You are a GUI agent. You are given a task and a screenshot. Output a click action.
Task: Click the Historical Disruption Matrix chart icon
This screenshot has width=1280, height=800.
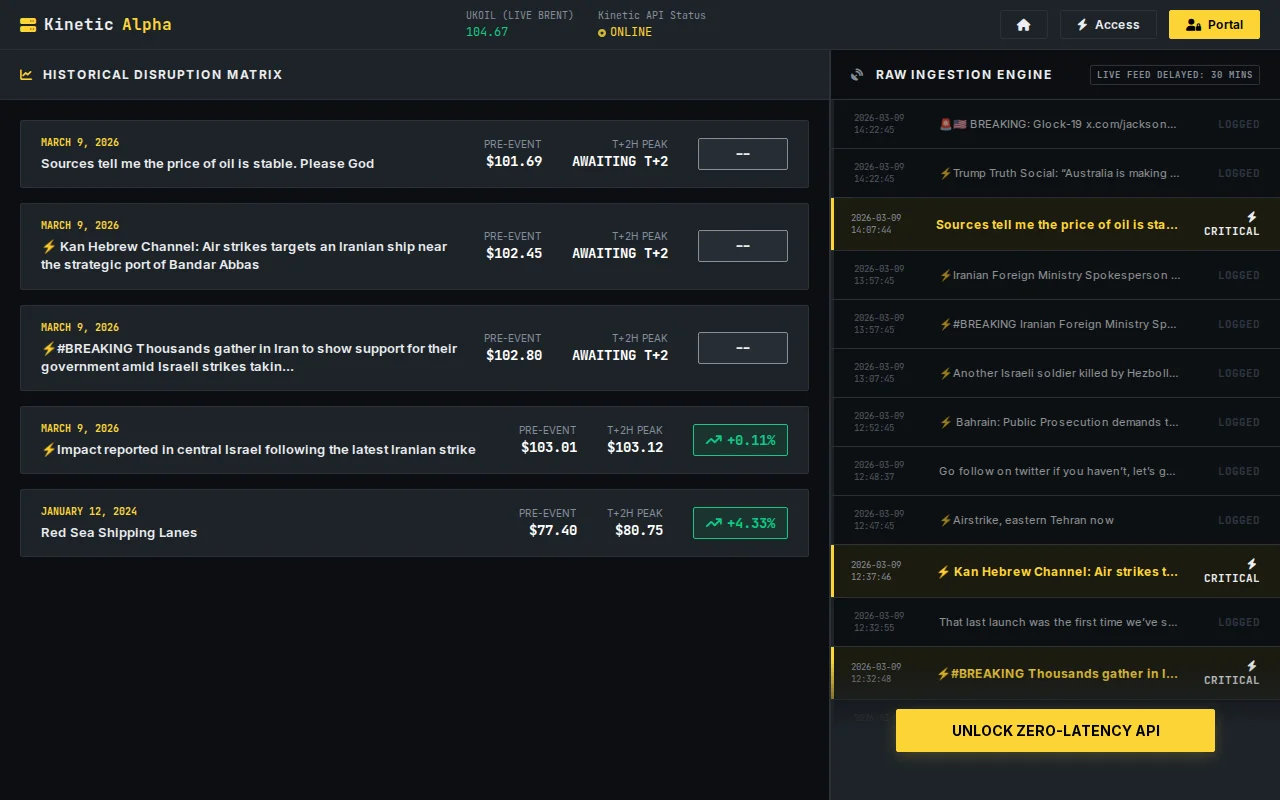pyautogui.click(x=26, y=74)
